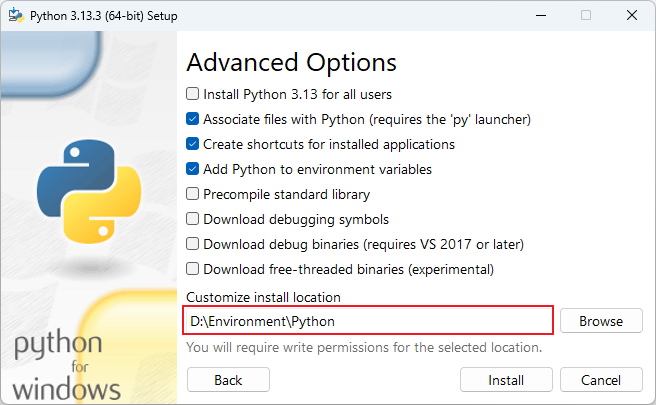Disable Add Python to environment variables
656x405 pixels.
tap(193, 169)
